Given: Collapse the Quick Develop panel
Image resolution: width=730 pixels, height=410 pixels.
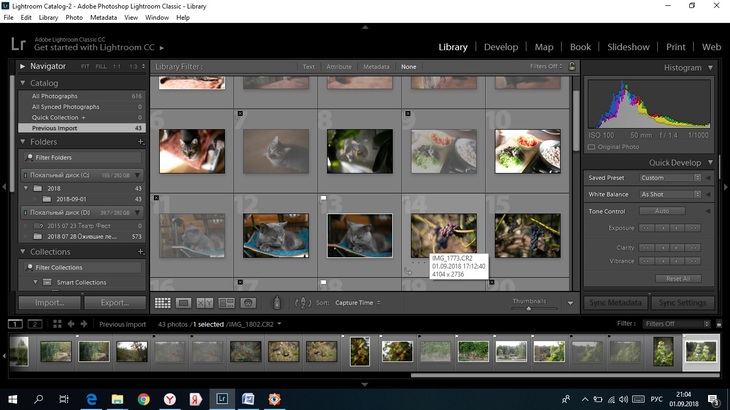Looking at the screenshot, I should click(710, 163).
